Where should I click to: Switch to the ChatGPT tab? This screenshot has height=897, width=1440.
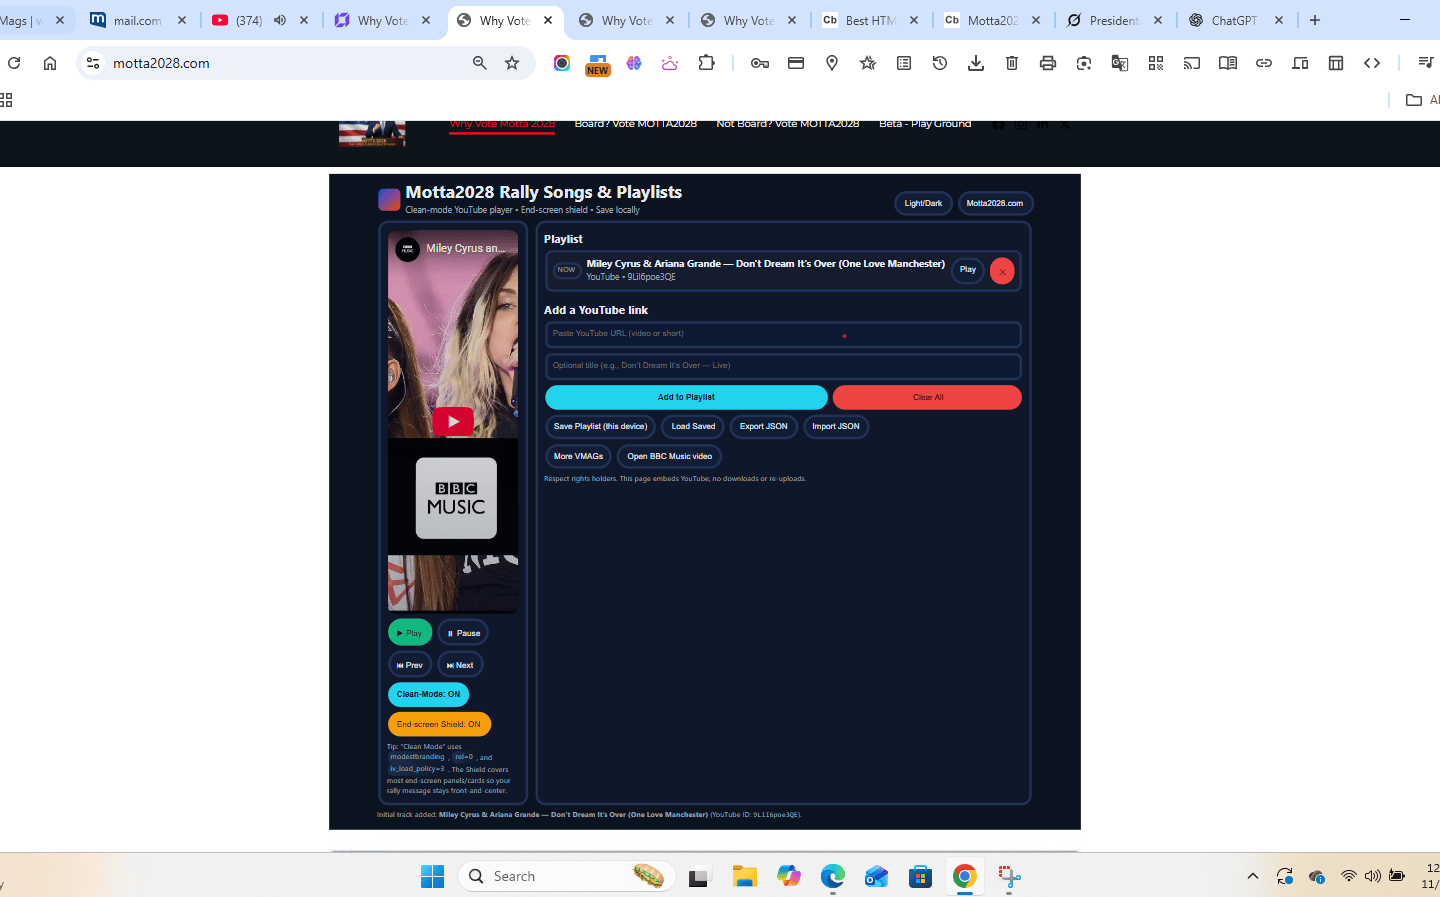click(1234, 20)
